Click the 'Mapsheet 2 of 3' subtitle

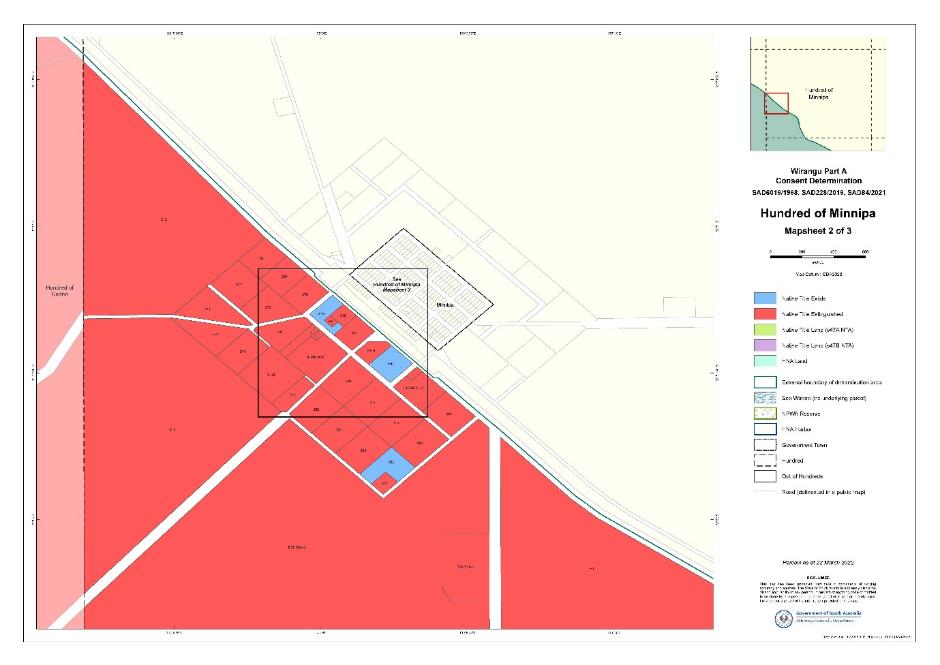click(818, 231)
